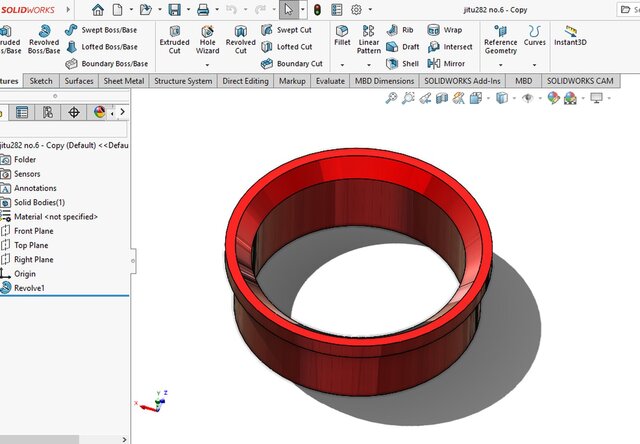Choose Revolved Boss/Base tool
The height and width of the screenshot is (444, 640).
[x=44, y=40]
